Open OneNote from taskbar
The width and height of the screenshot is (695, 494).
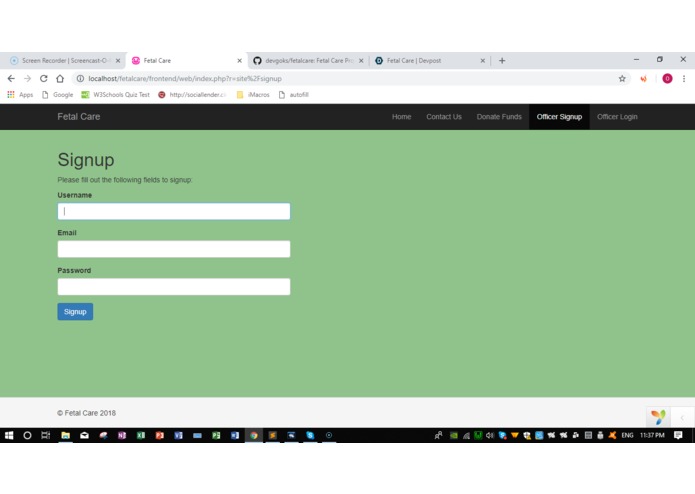tap(122, 436)
